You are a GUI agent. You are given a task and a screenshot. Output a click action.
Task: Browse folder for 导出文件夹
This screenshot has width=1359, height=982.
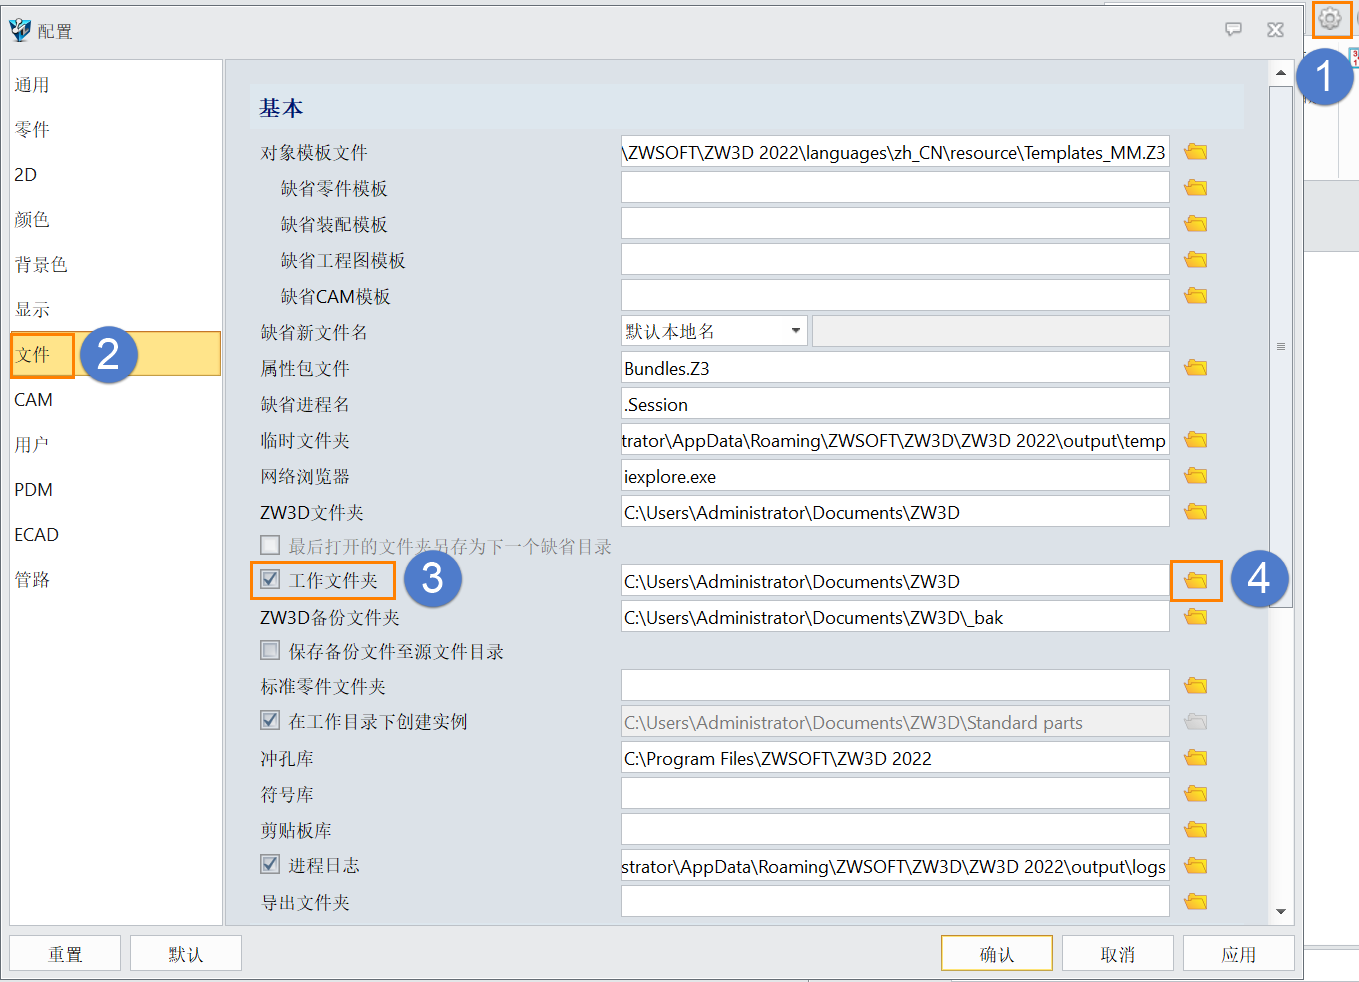(1196, 902)
